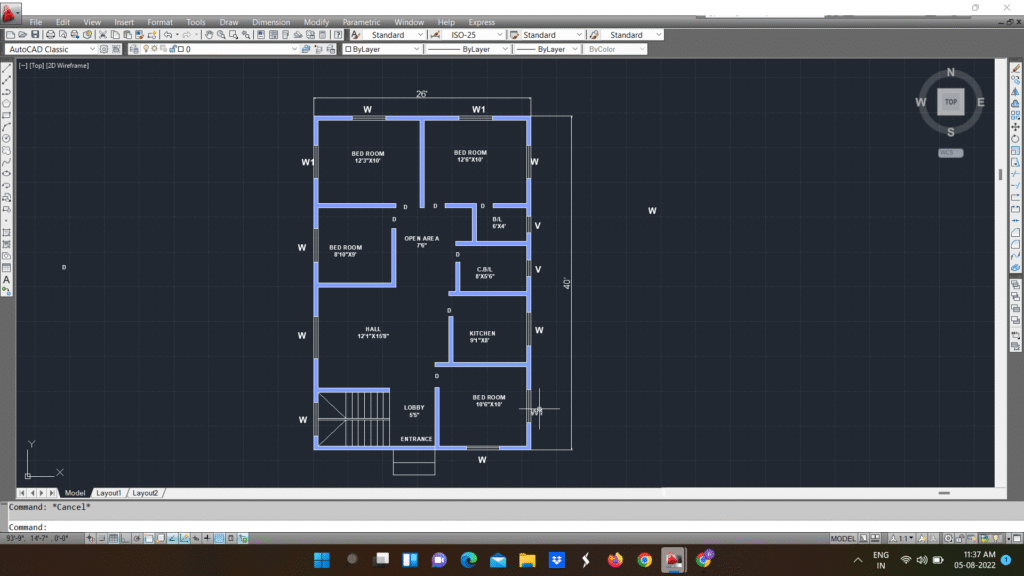
Task: Activate the Pan hand tool
Action: [x=209, y=35]
